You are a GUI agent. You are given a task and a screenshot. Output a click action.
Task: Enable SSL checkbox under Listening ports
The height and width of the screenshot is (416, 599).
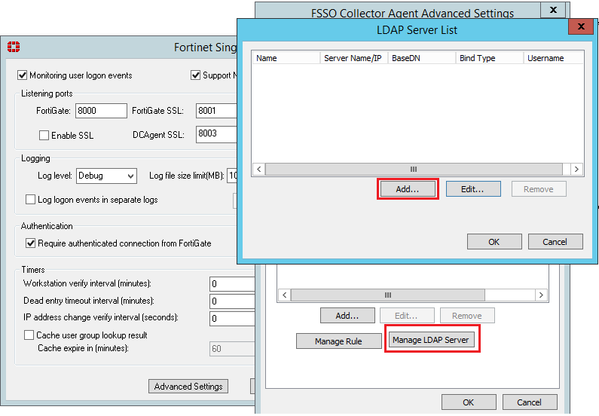click(x=44, y=135)
